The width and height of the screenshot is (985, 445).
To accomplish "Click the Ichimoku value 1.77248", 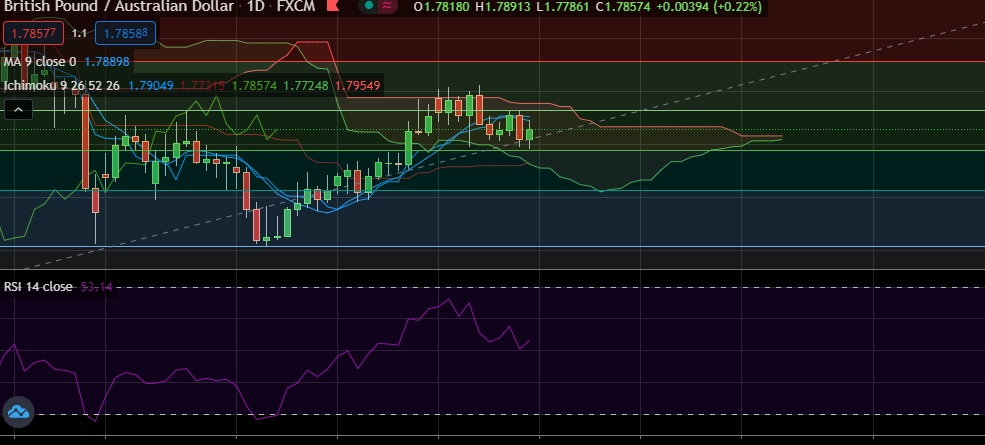I will click(x=305, y=85).
